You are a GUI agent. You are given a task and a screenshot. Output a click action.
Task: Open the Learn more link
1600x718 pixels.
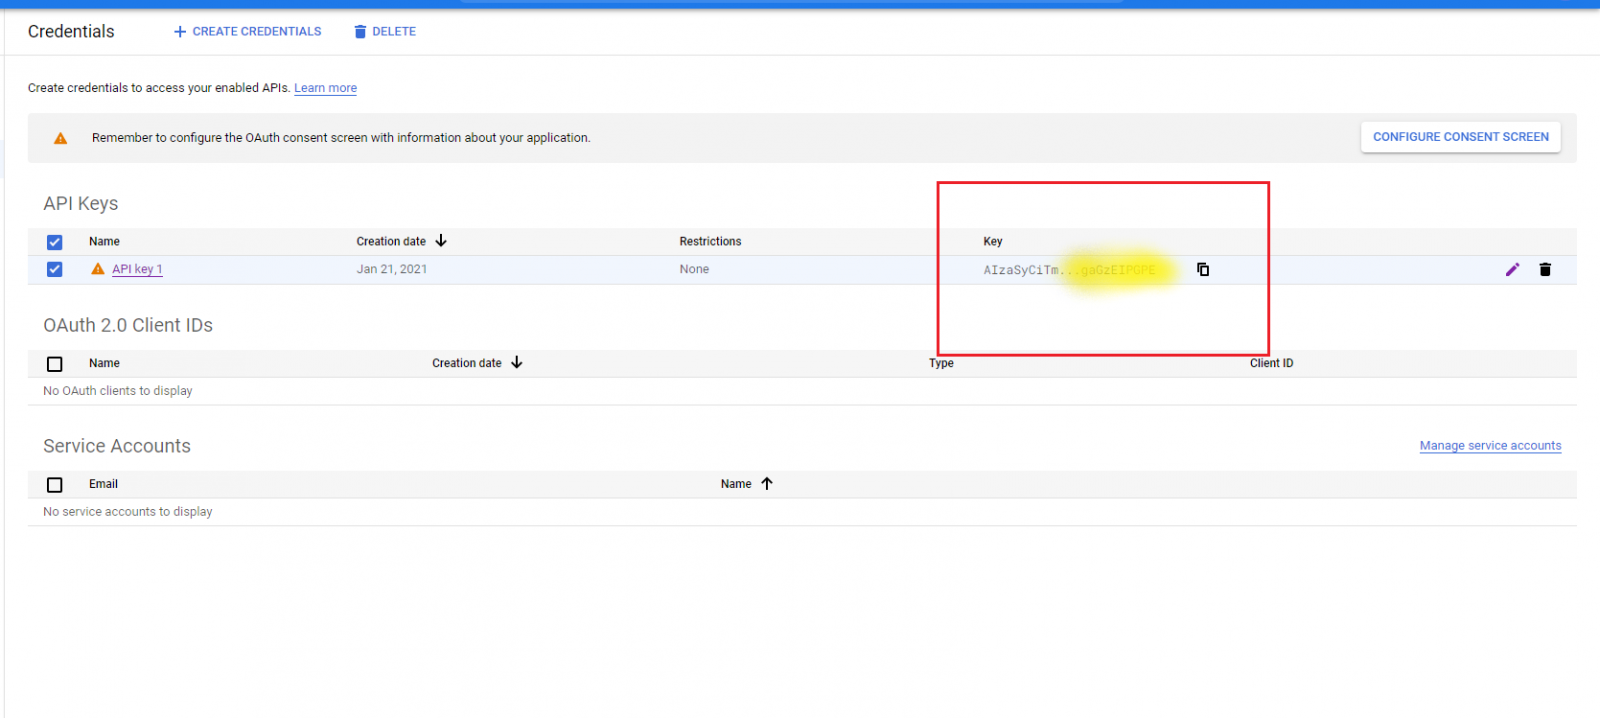325,88
